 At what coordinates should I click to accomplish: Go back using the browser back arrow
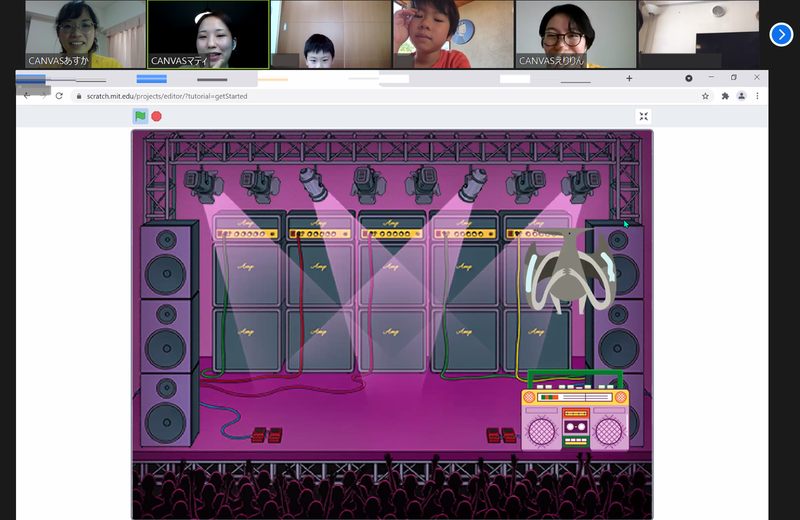pyautogui.click(x=27, y=96)
